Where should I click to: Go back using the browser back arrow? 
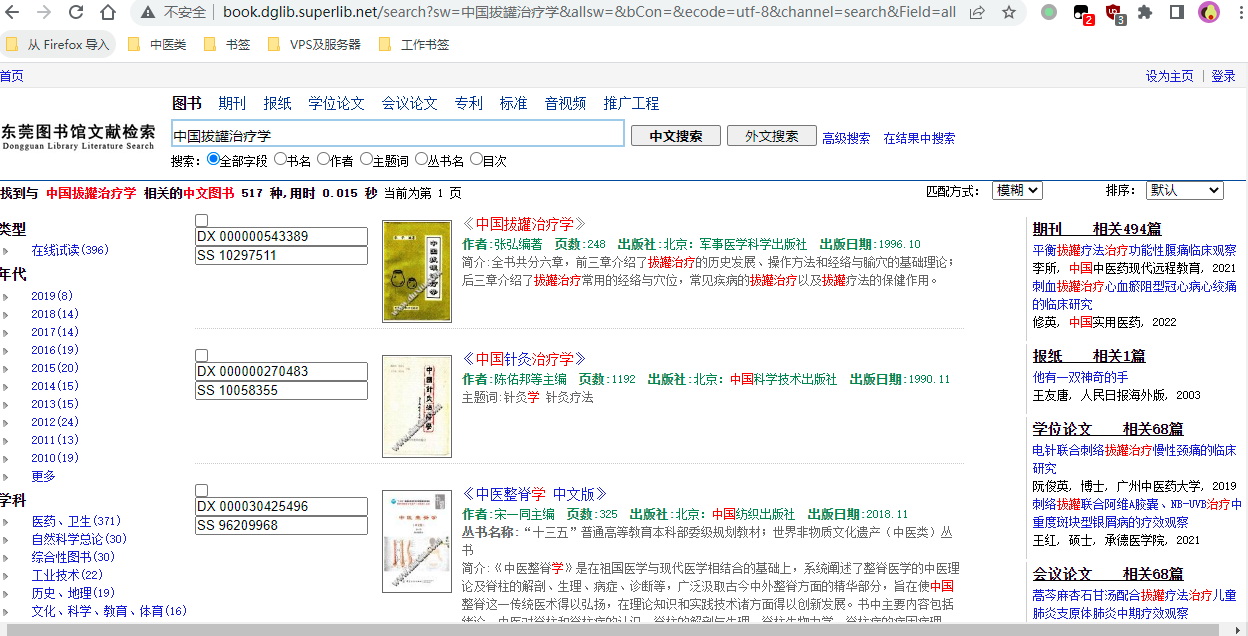13,13
